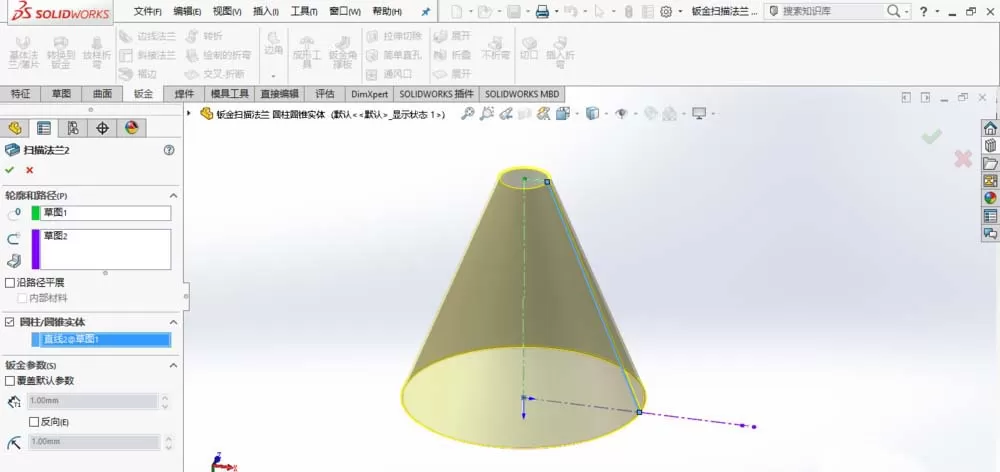Switch to the 草图 tab
The height and width of the screenshot is (472, 1000).
coord(61,94)
